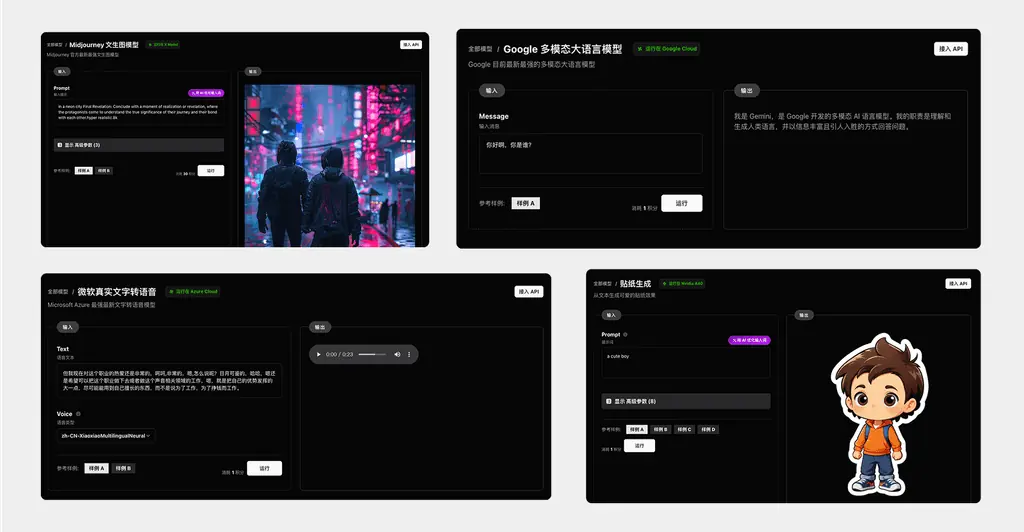Viewport: 1024px width, 532px height.
Task: Select 样例 B in the text-to-speech panel
Action: (x=123, y=468)
